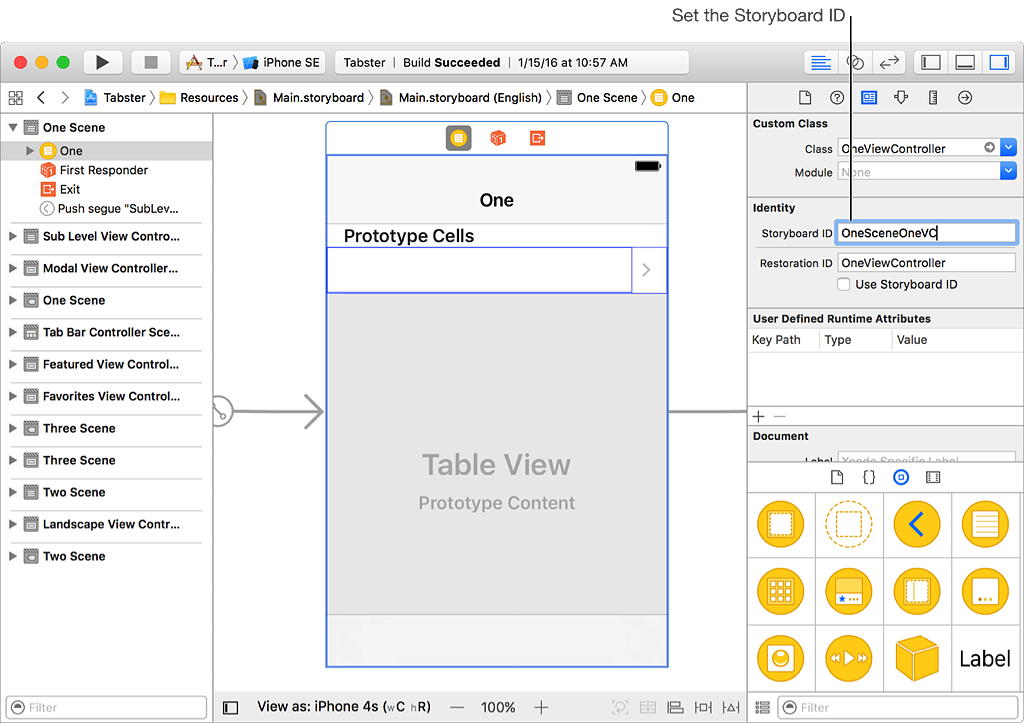Go back in editor history
Screen dimensions: 1024x723
(41, 98)
